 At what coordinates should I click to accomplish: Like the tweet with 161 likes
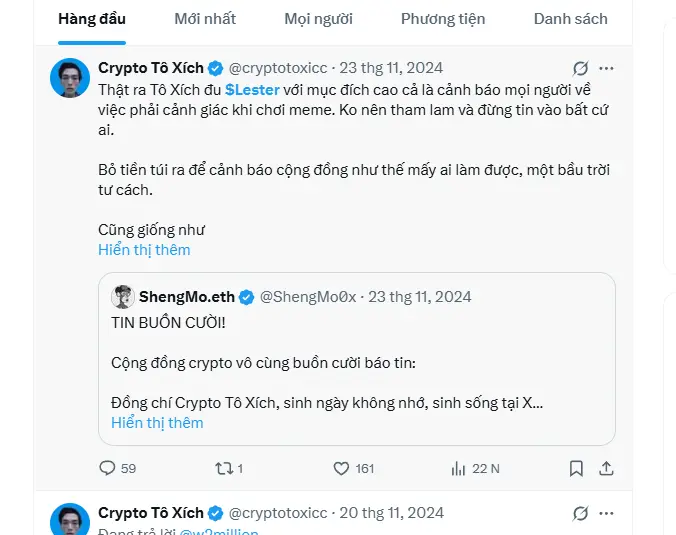(341, 468)
